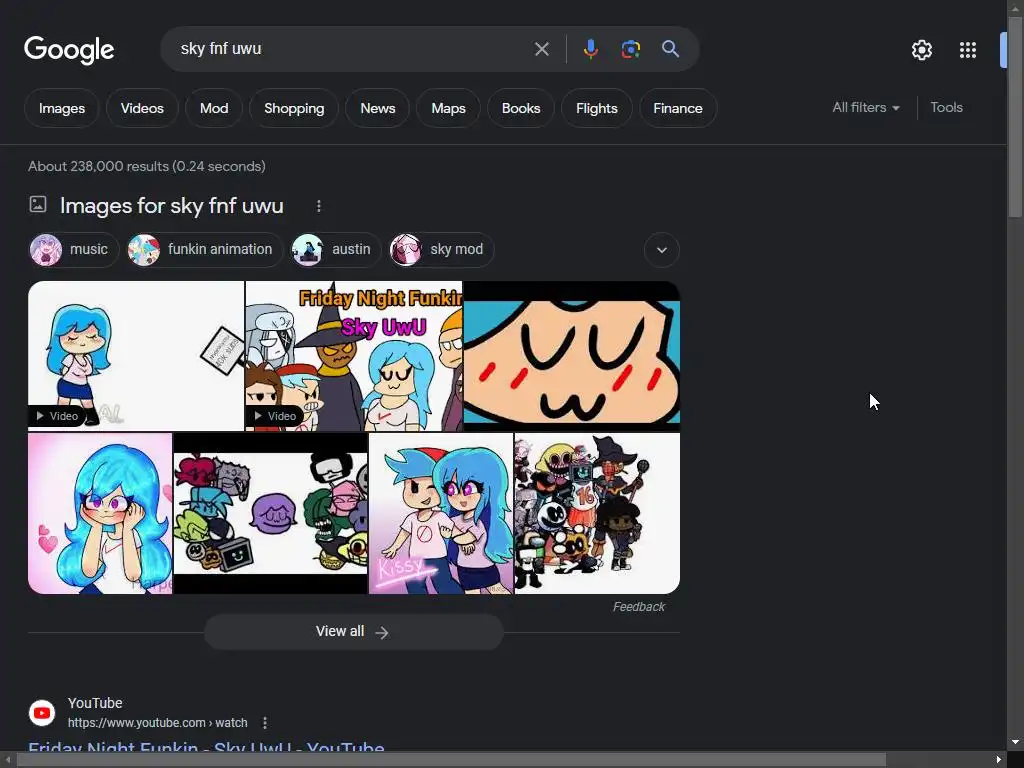
Task: Click the About 238,000 results text
Action: (x=147, y=167)
